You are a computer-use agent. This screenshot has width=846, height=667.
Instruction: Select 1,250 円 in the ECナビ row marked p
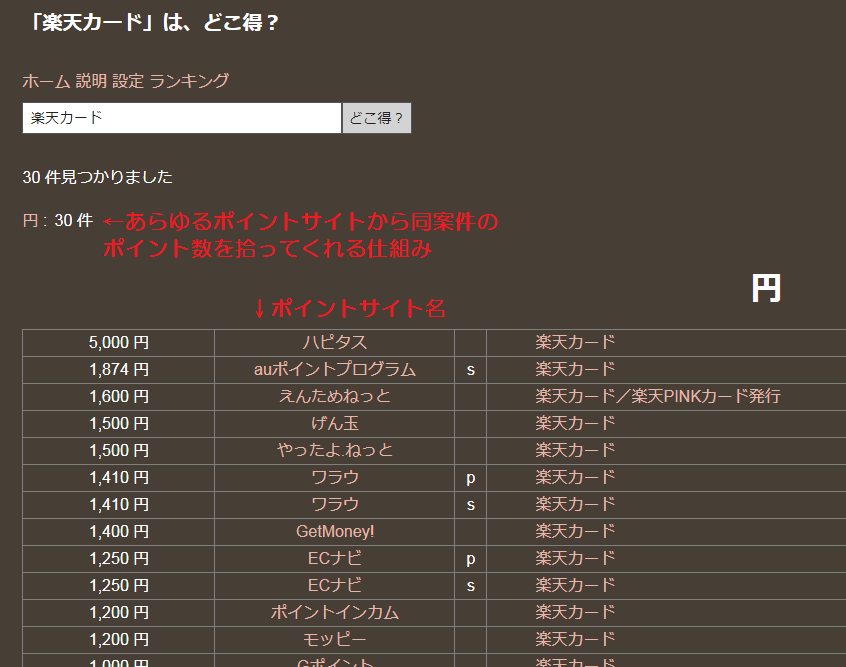[x=119, y=559]
